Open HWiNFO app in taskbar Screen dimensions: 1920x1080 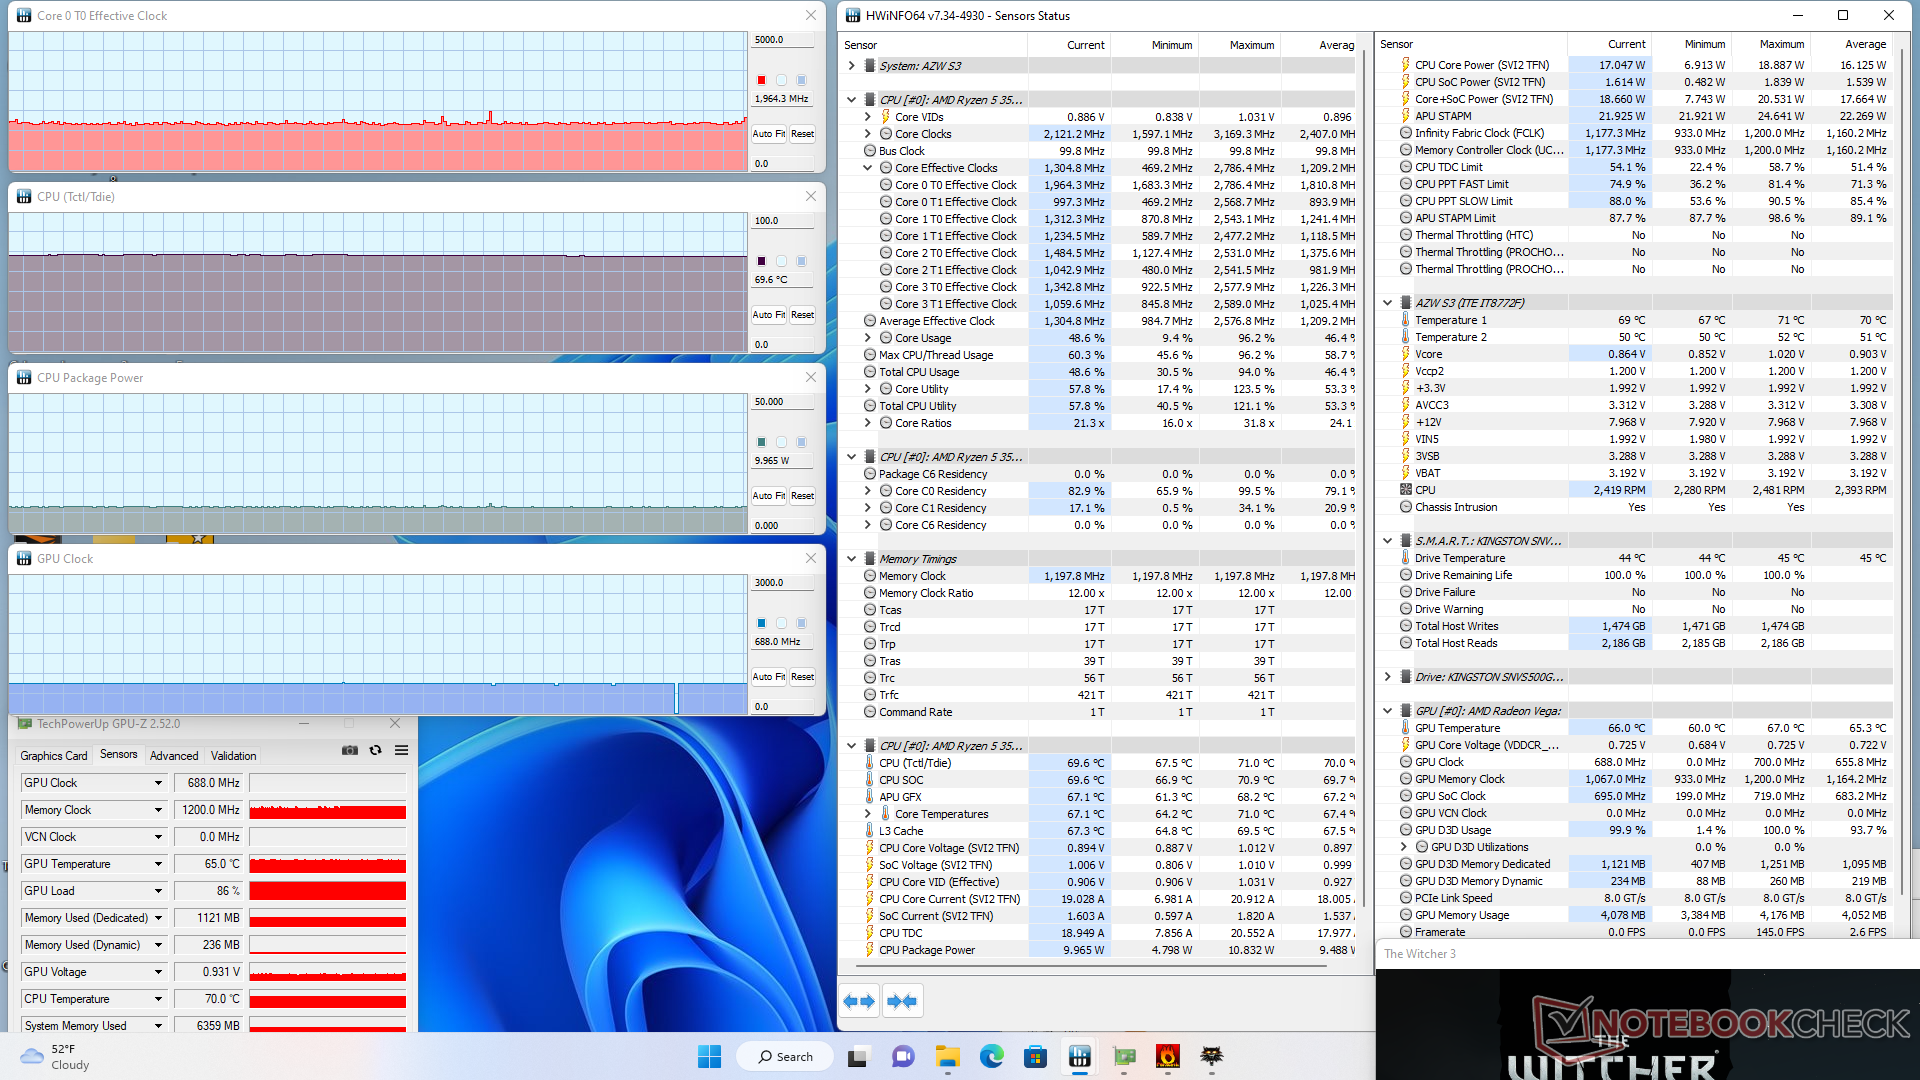pyautogui.click(x=1079, y=1057)
